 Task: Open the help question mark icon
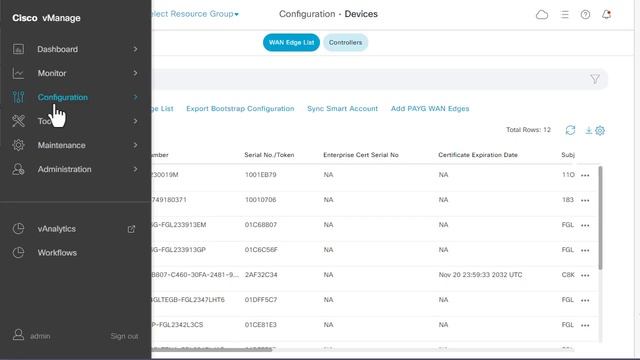(x=585, y=15)
